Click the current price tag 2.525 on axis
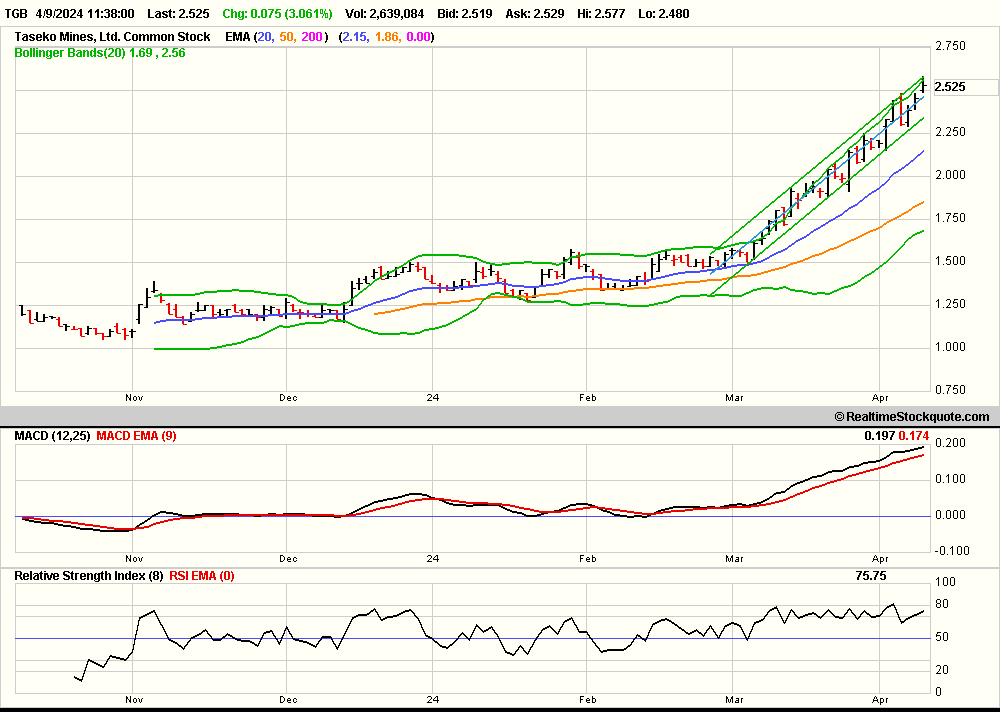Screen dimensions: 1000x712 [x=949, y=87]
